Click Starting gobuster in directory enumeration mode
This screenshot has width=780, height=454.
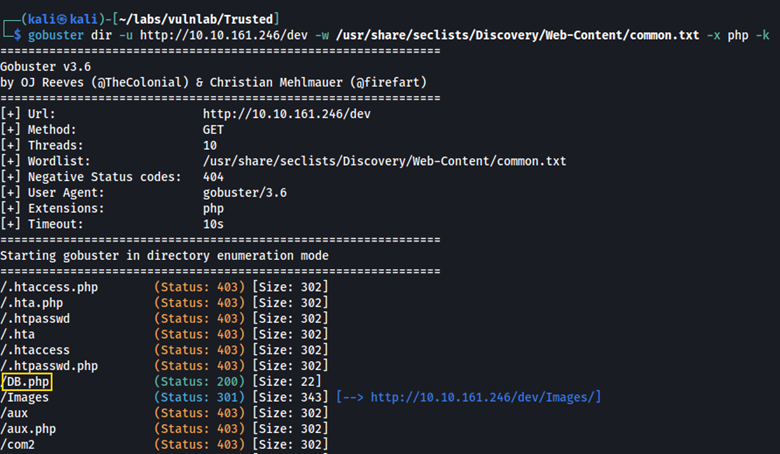tap(165, 256)
